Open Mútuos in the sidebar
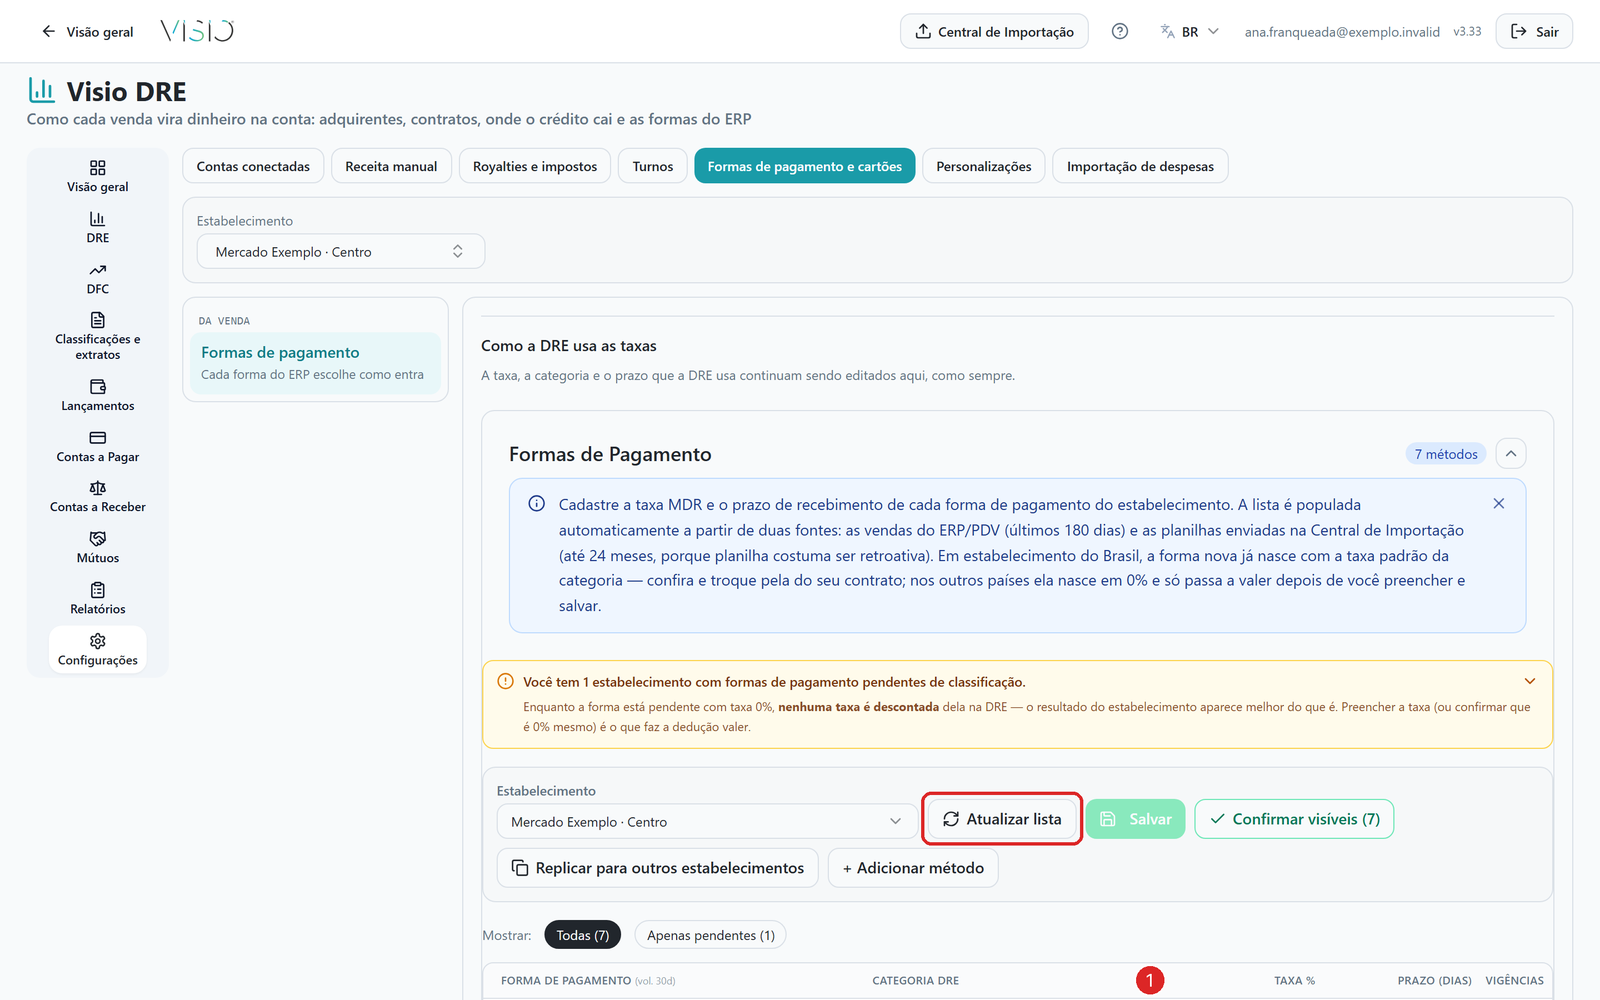This screenshot has height=1000, width=1600. (x=98, y=548)
